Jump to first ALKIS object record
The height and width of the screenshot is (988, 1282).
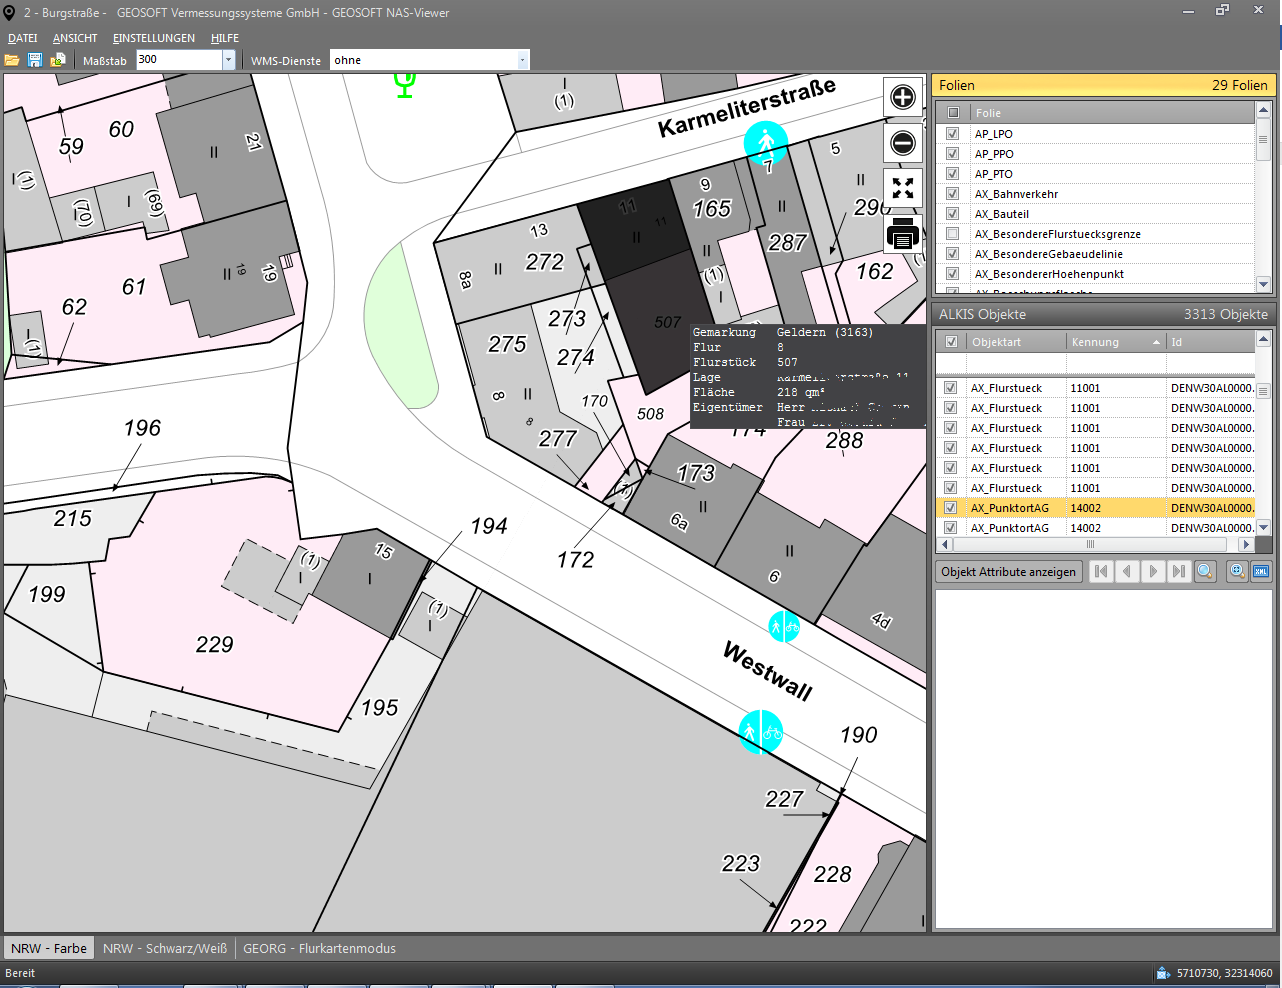1101,571
